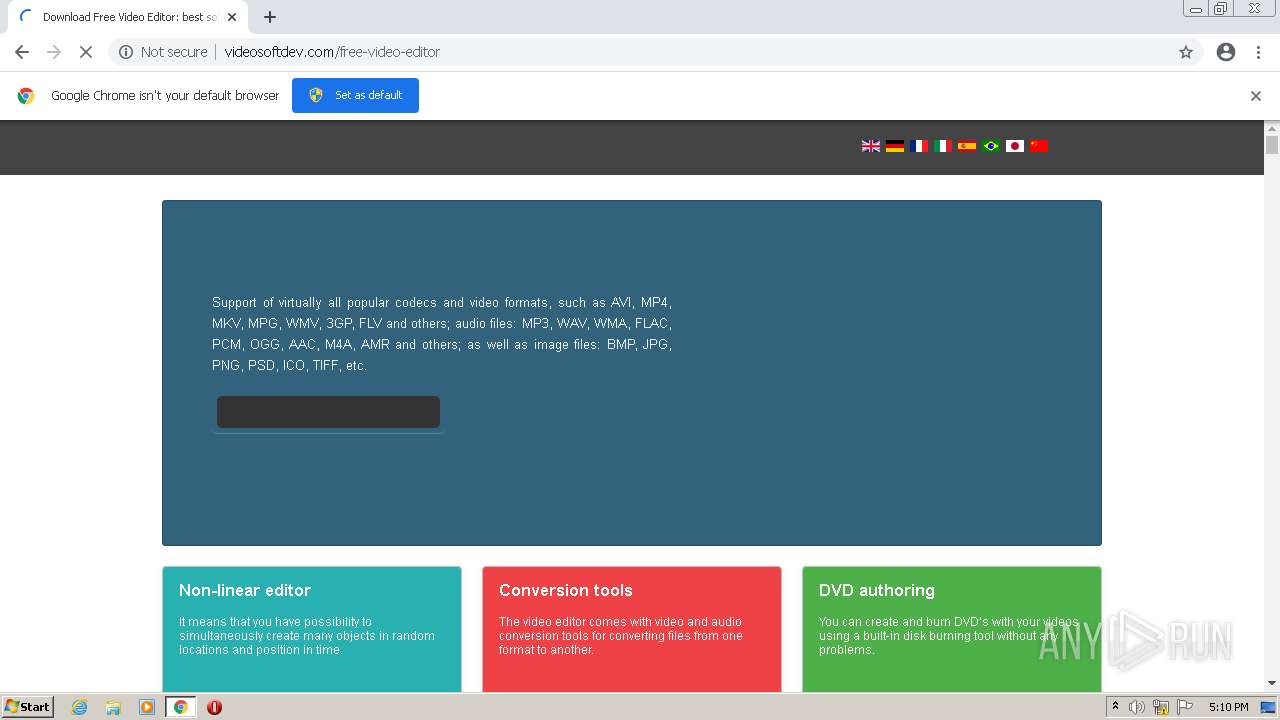Open the volume speaker tray icon

(x=1137, y=707)
